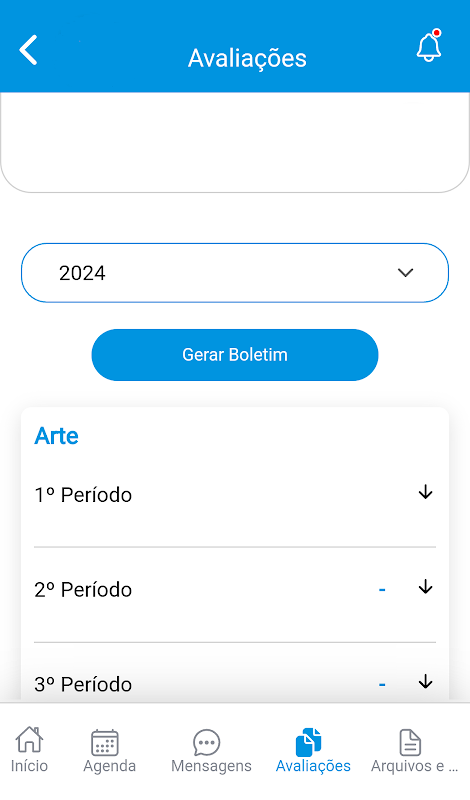Select the Arte subject heading
This screenshot has height=800, width=470.
click(x=57, y=436)
